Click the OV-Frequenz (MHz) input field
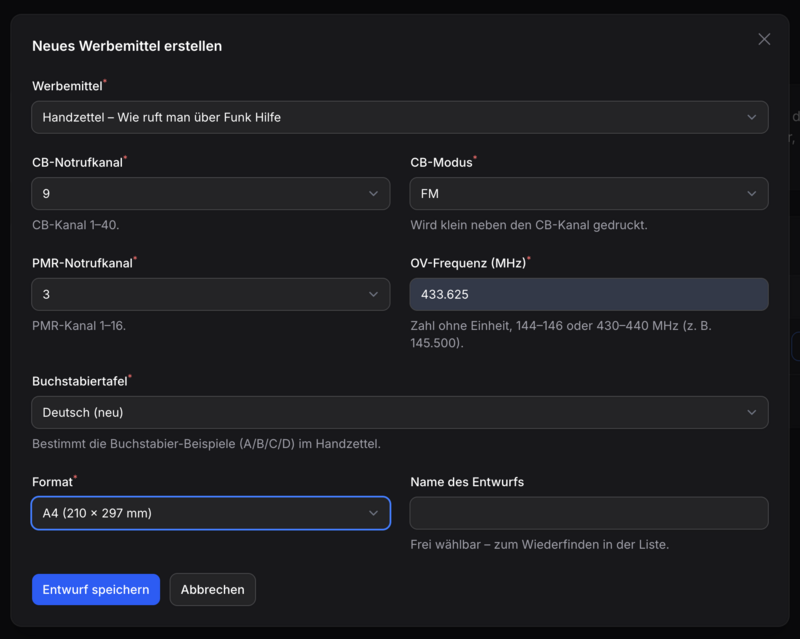 pyautogui.click(x=589, y=294)
